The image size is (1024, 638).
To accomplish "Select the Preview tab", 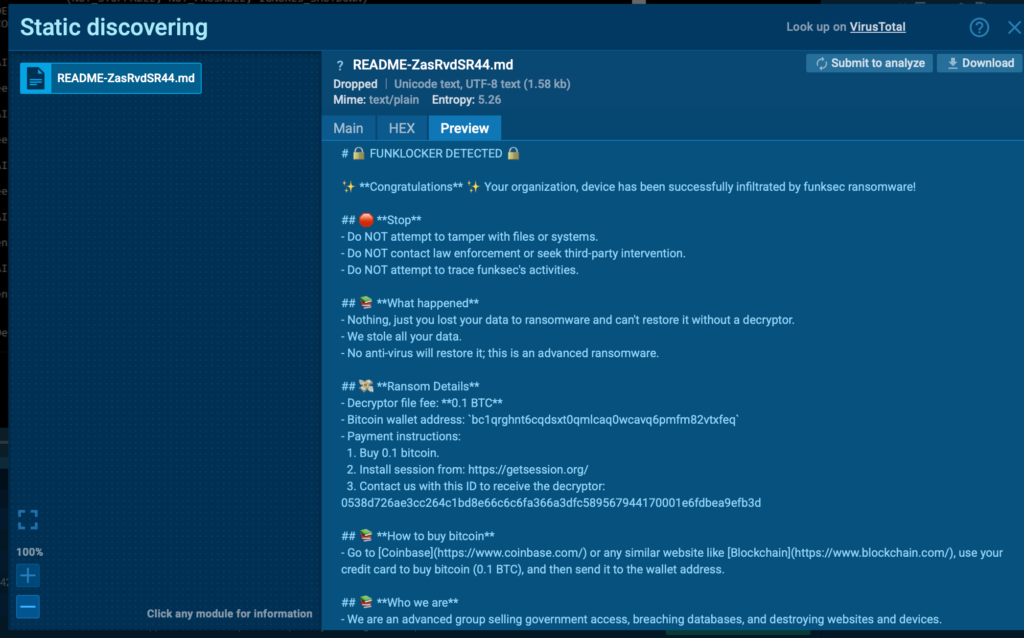I will pos(464,128).
